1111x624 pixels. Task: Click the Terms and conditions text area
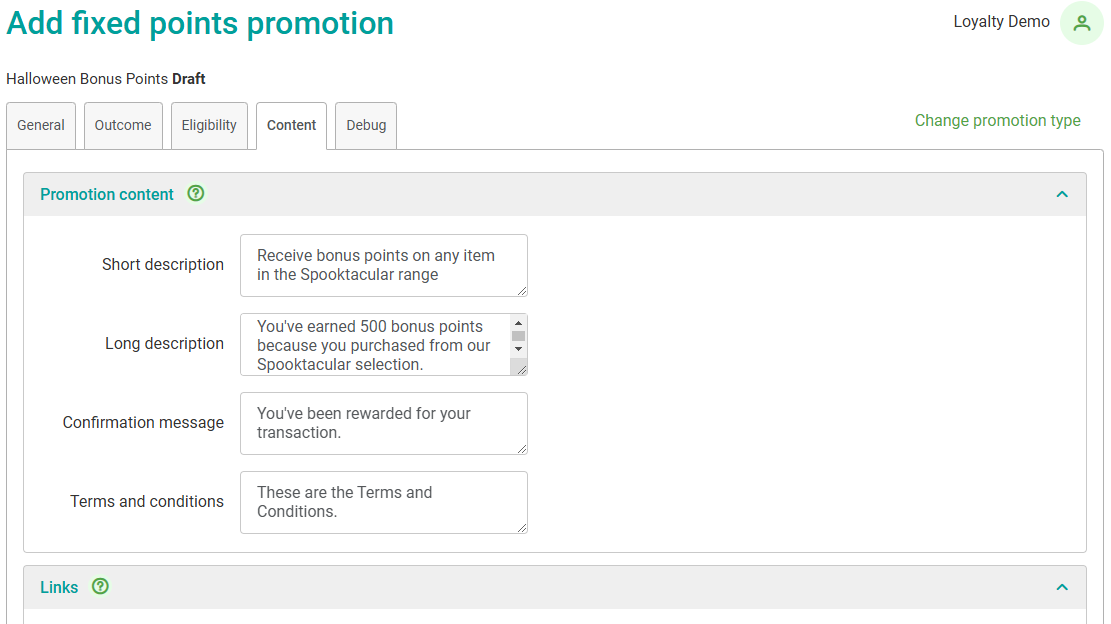click(x=383, y=502)
